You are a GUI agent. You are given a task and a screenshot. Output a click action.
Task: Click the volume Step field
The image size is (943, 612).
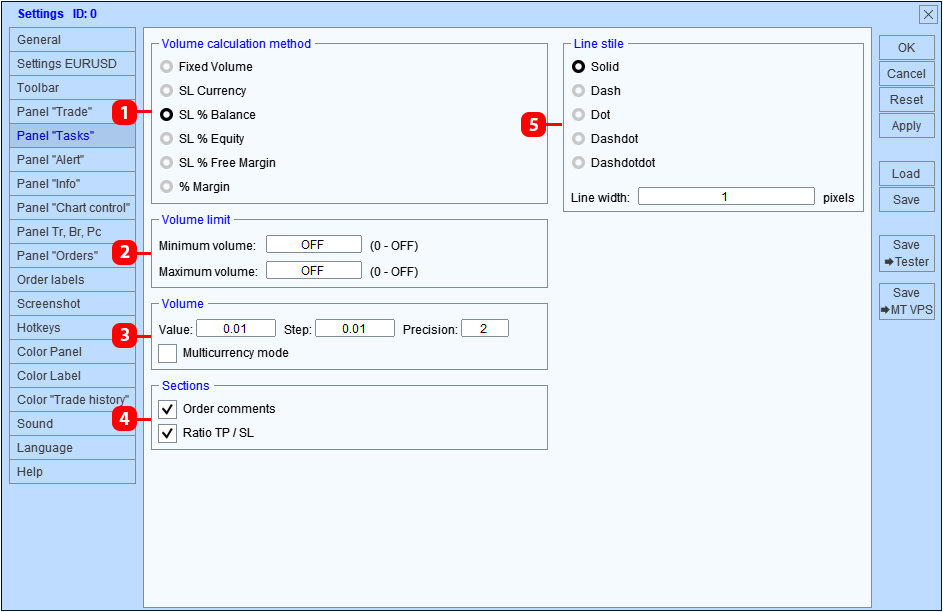click(355, 329)
